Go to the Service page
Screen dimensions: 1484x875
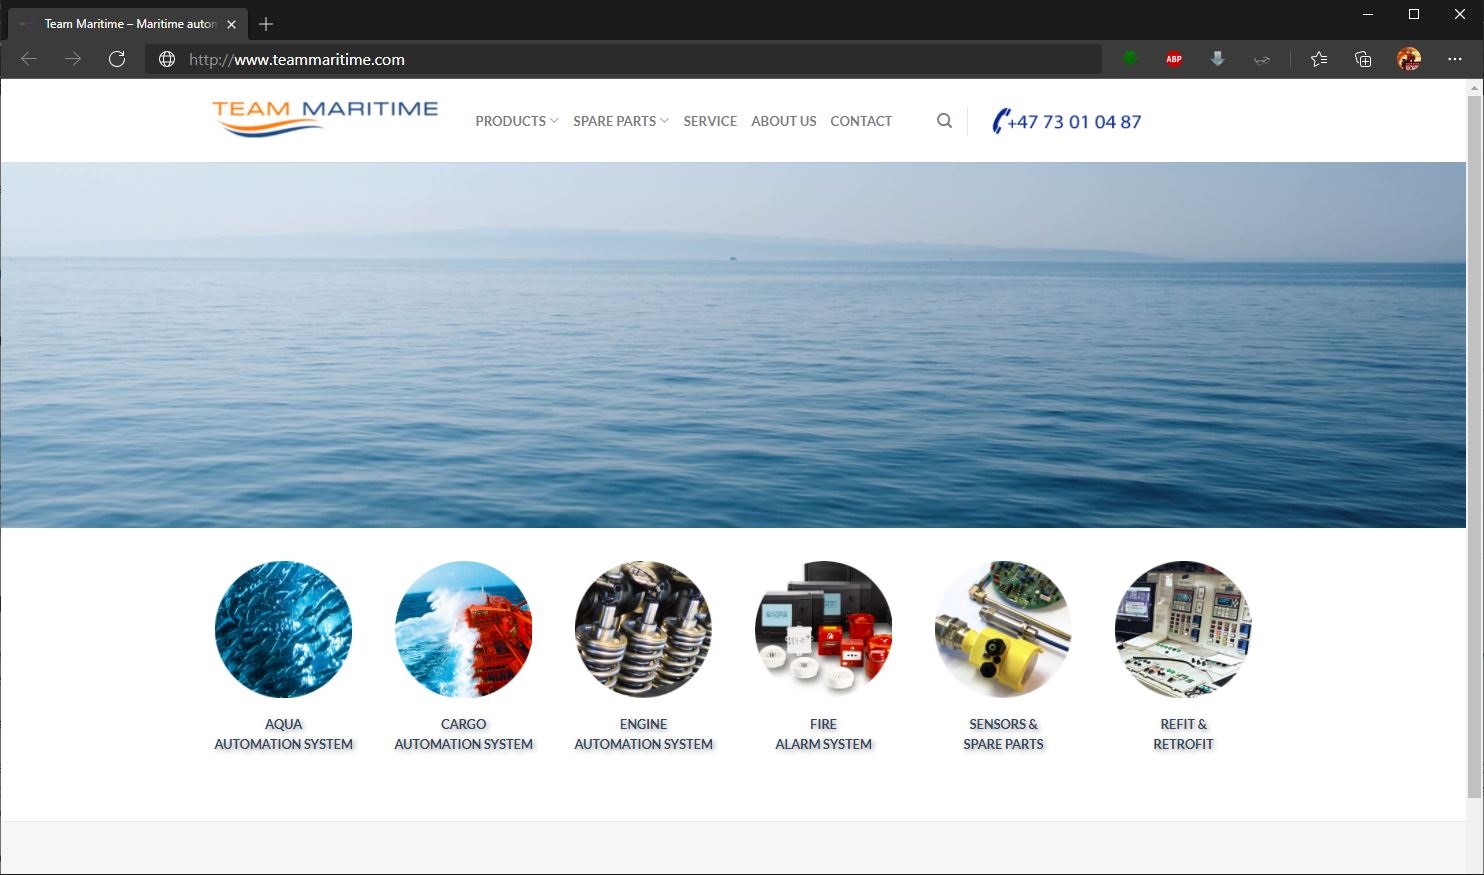[x=710, y=121]
